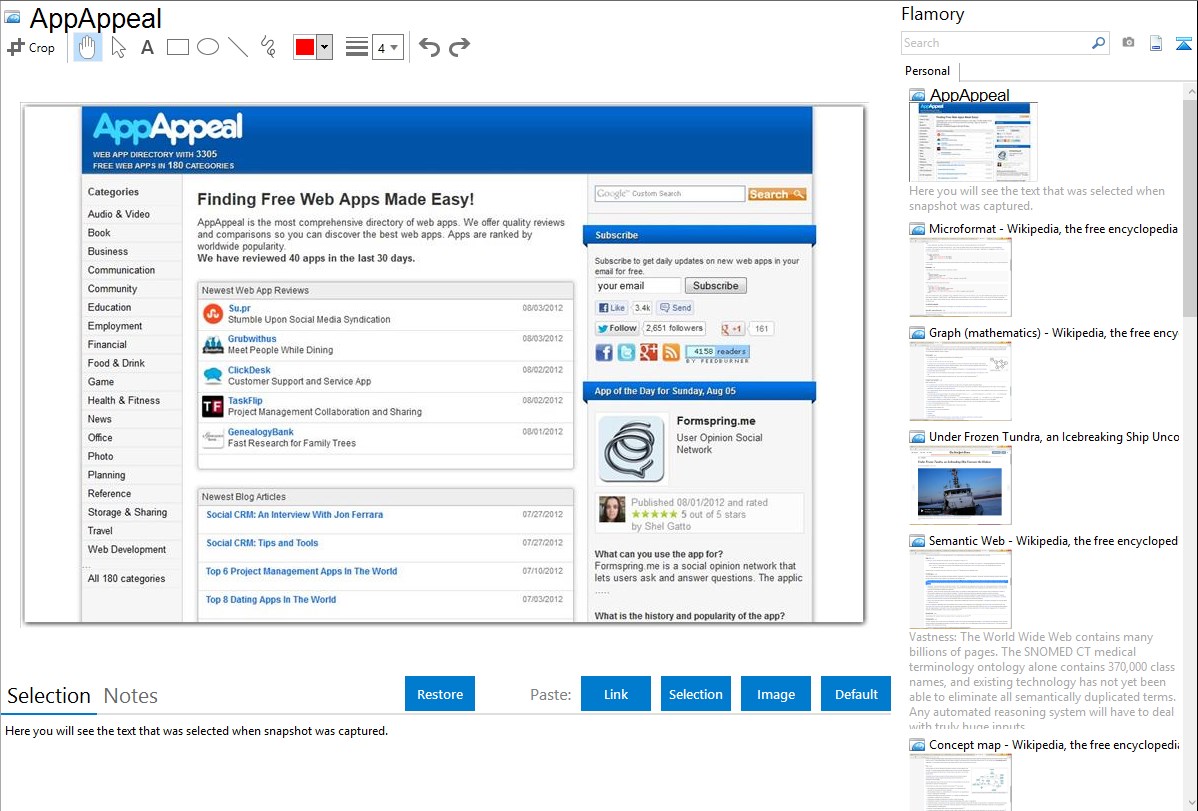Redo the last annotation

point(459,47)
